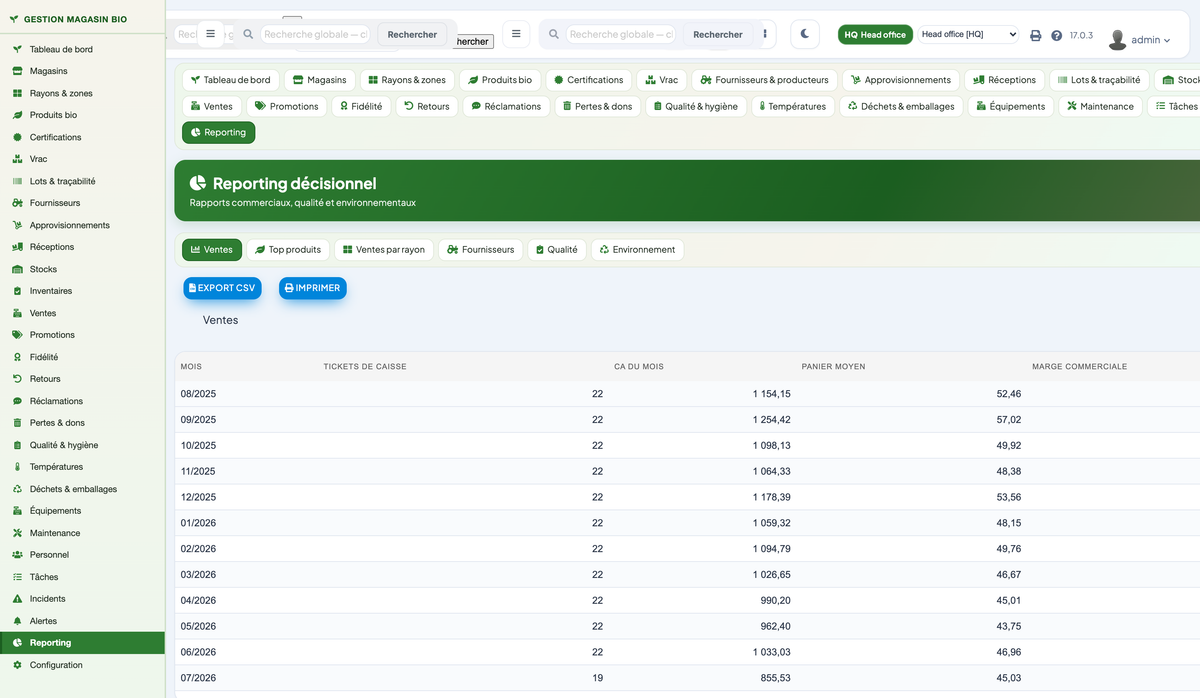Open Vrac in the left sidebar
The height and width of the screenshot is (698, 1200).
pos(82,159)
